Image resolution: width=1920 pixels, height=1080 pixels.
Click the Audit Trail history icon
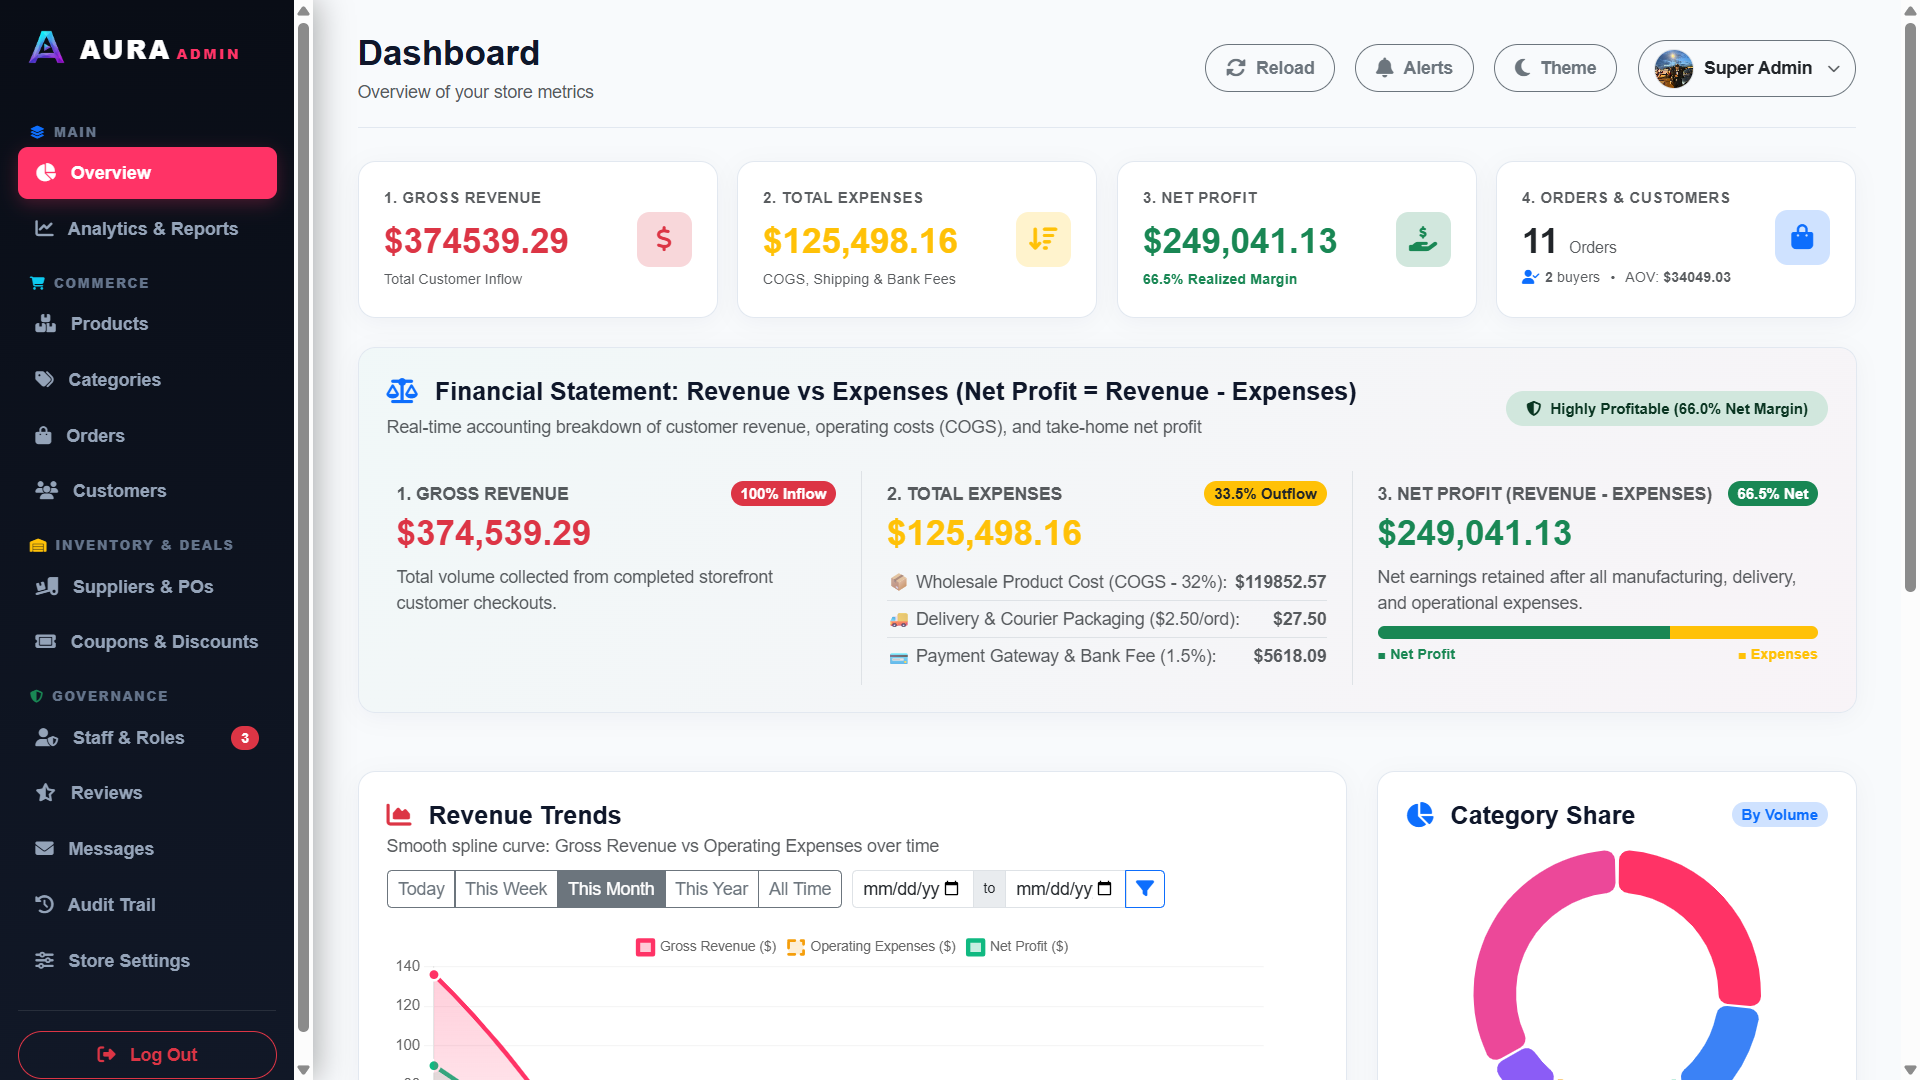coord(45,905)
